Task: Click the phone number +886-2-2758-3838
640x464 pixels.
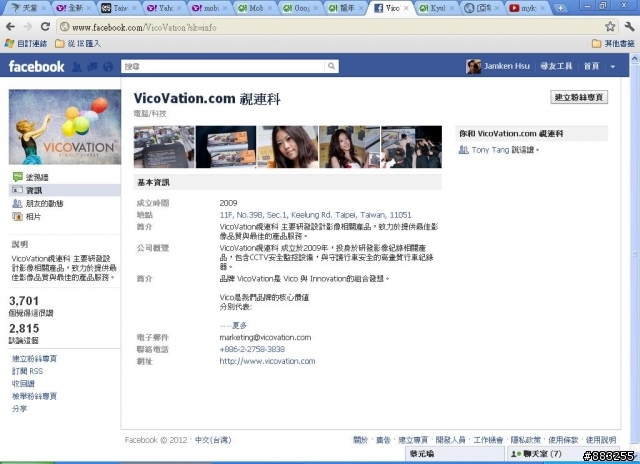Action: (x=252, y=349)
